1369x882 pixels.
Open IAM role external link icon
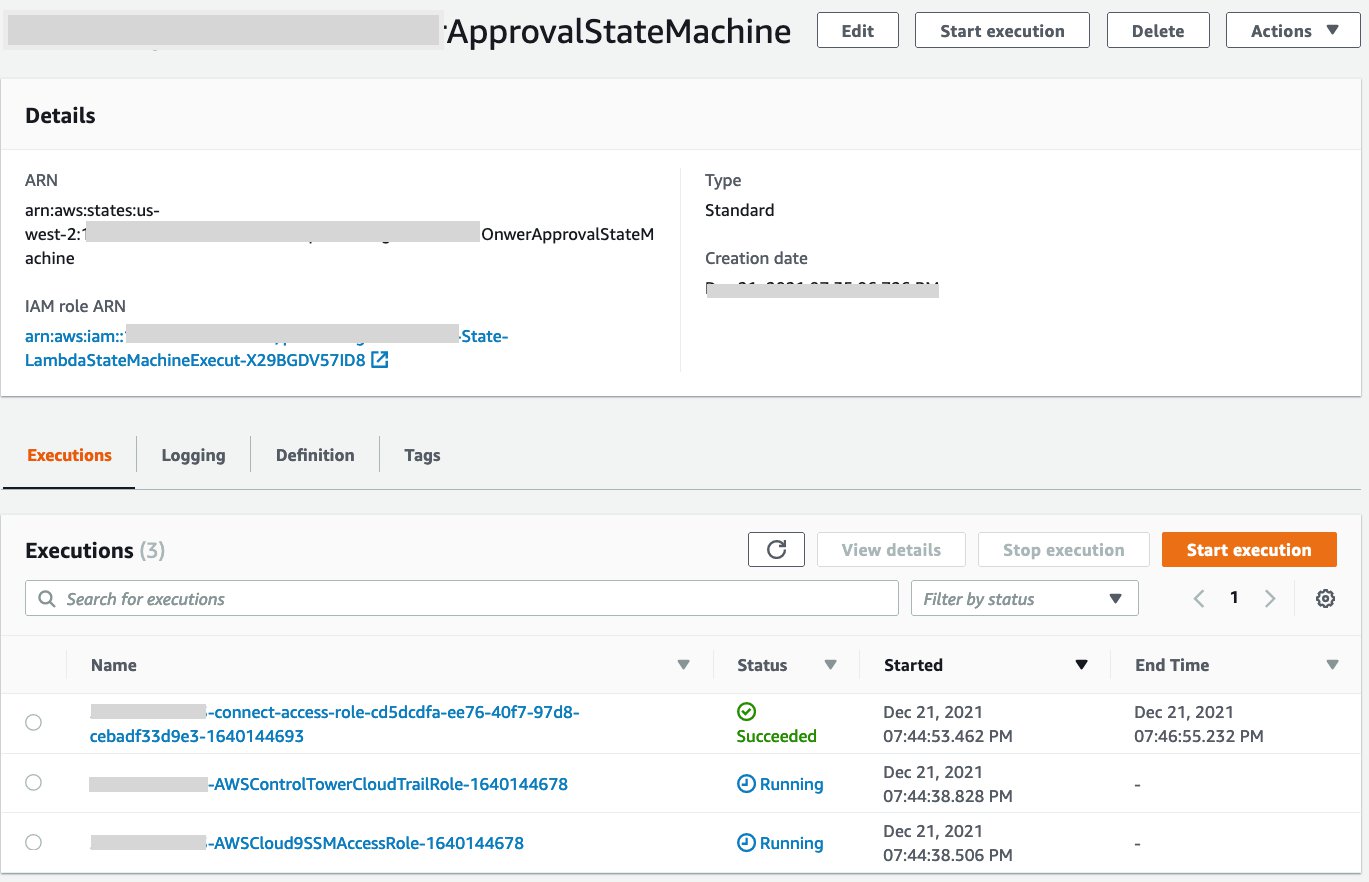[379, 360]
